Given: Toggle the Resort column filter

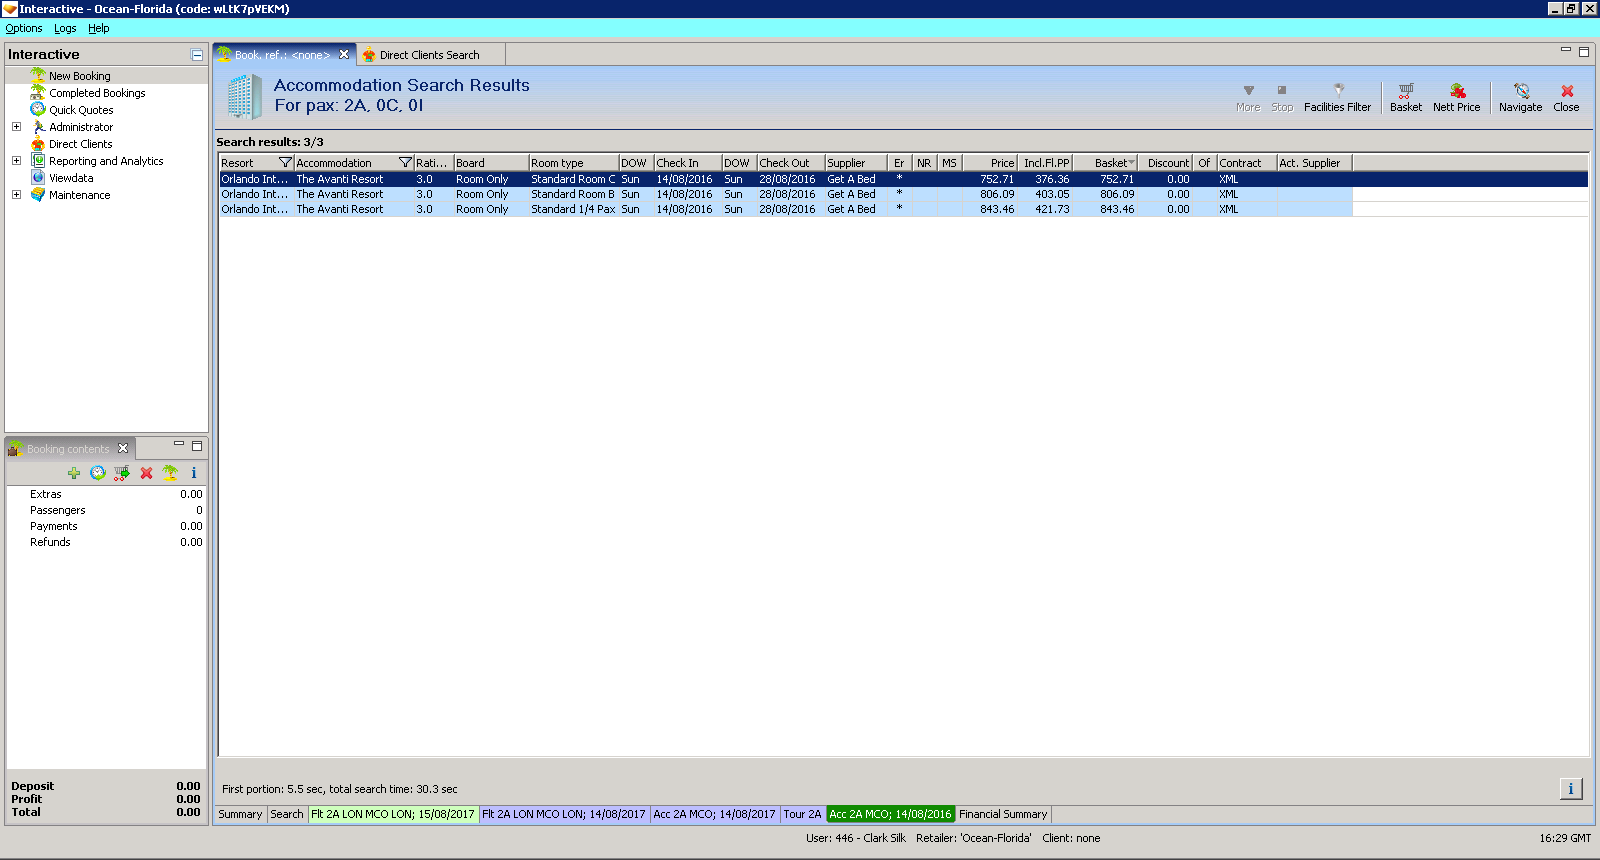Looking at the screenshot, I should [x=285, y=162].
